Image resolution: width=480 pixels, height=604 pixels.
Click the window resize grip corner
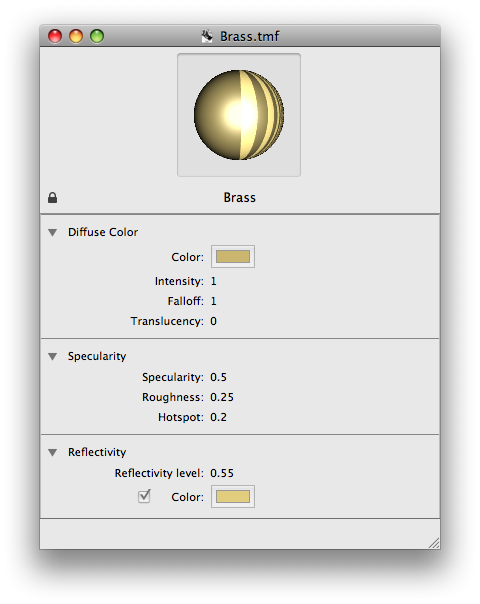coord(434,543)
